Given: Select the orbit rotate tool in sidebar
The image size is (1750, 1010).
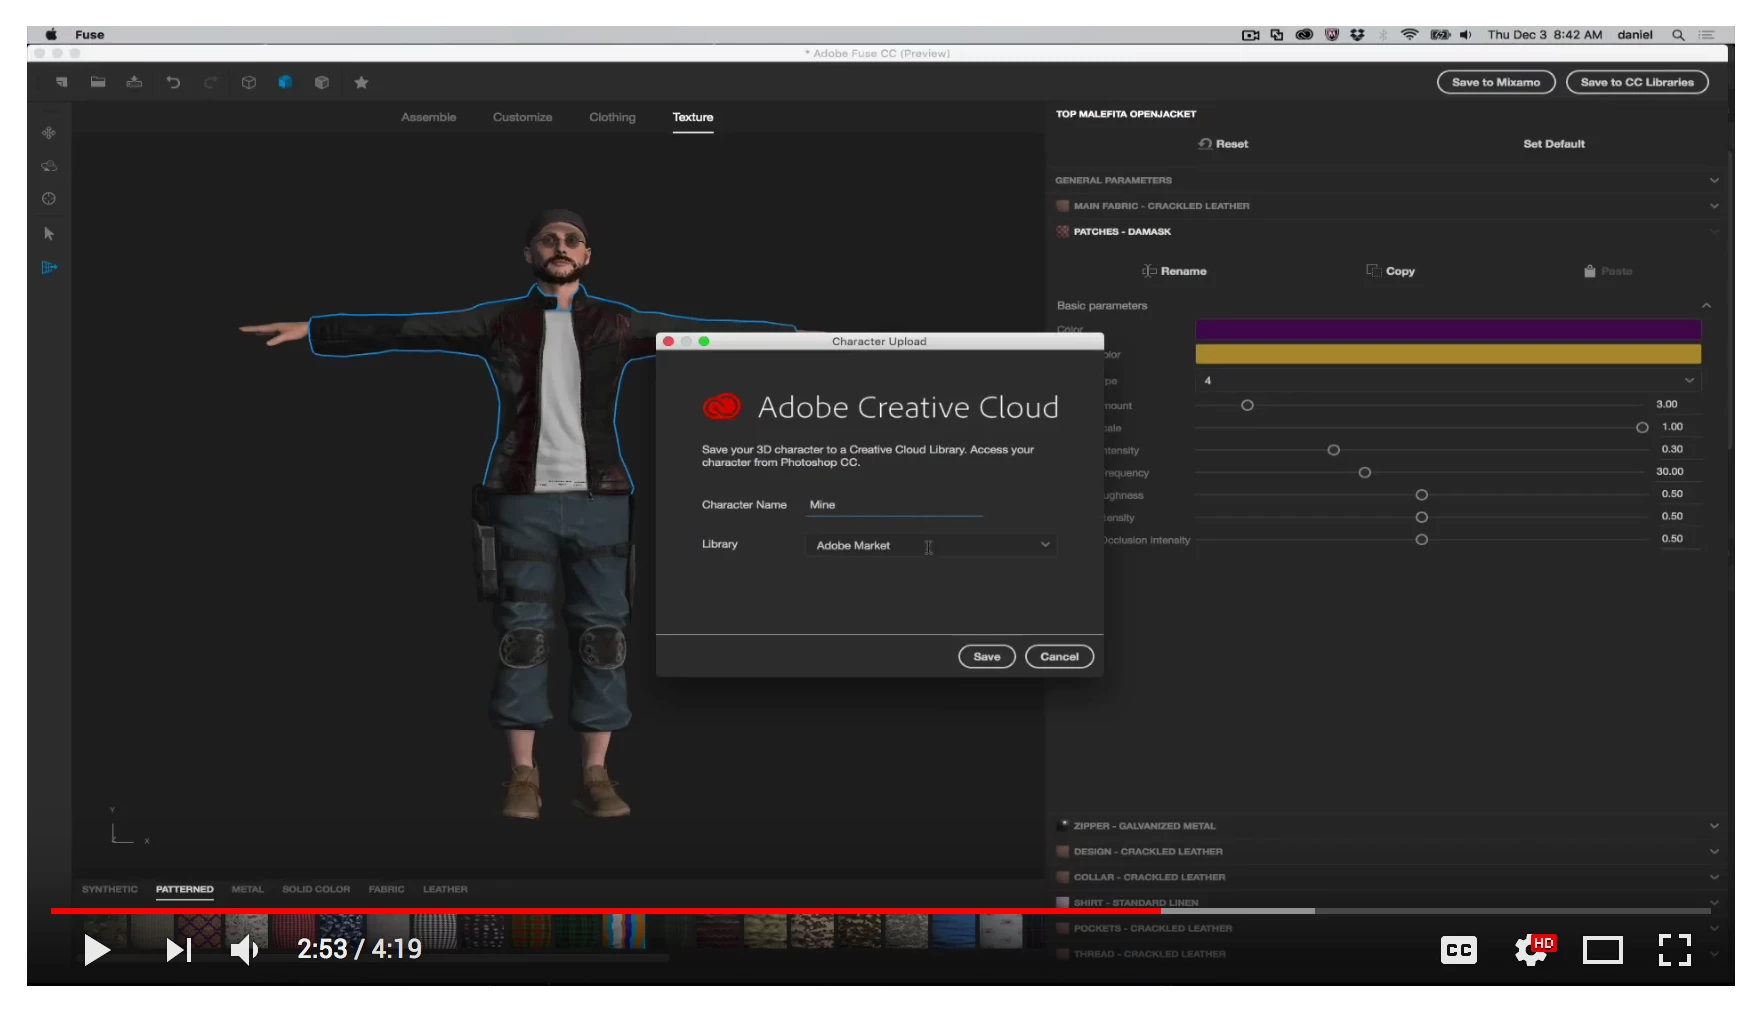Looking at the screenshot, I should pyautogui.click(x=49, y=166).
